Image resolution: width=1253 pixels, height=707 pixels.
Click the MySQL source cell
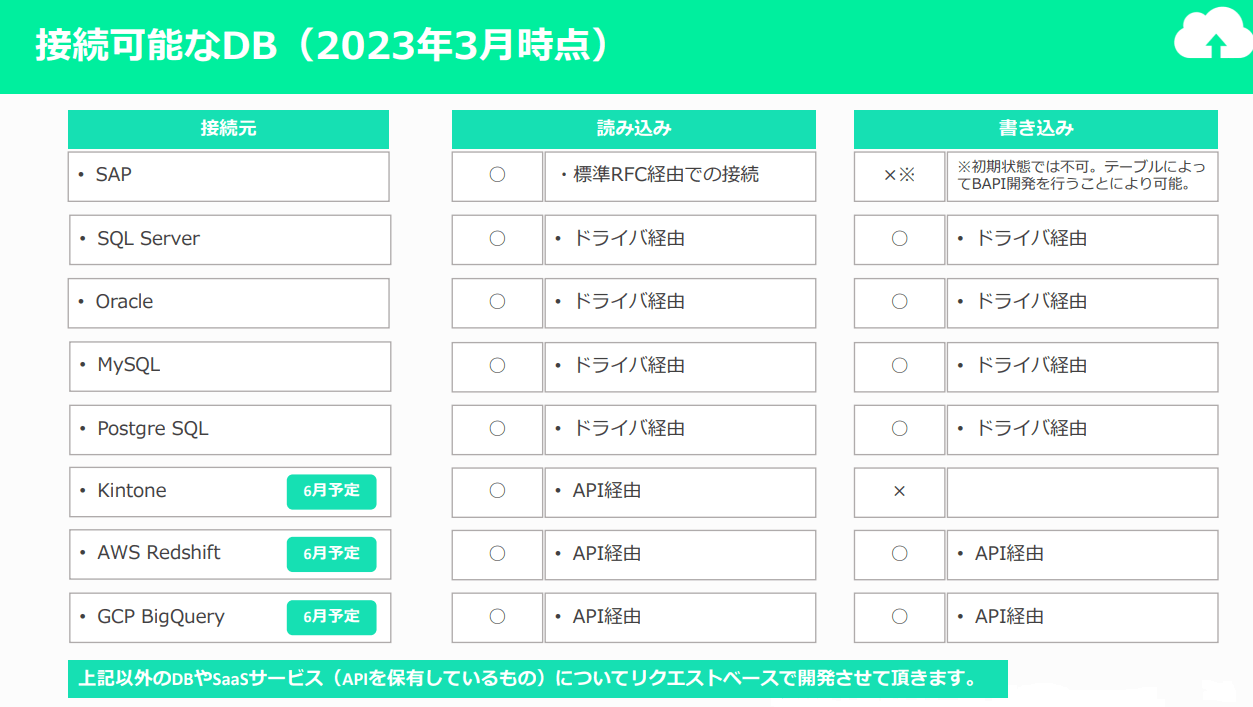tap(229, 366)
